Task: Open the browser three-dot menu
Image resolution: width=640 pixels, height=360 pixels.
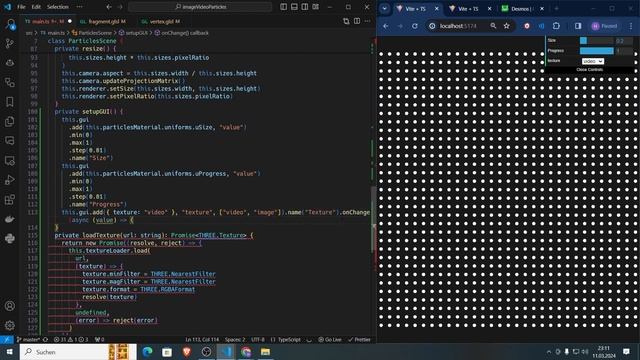Action: 631,26
